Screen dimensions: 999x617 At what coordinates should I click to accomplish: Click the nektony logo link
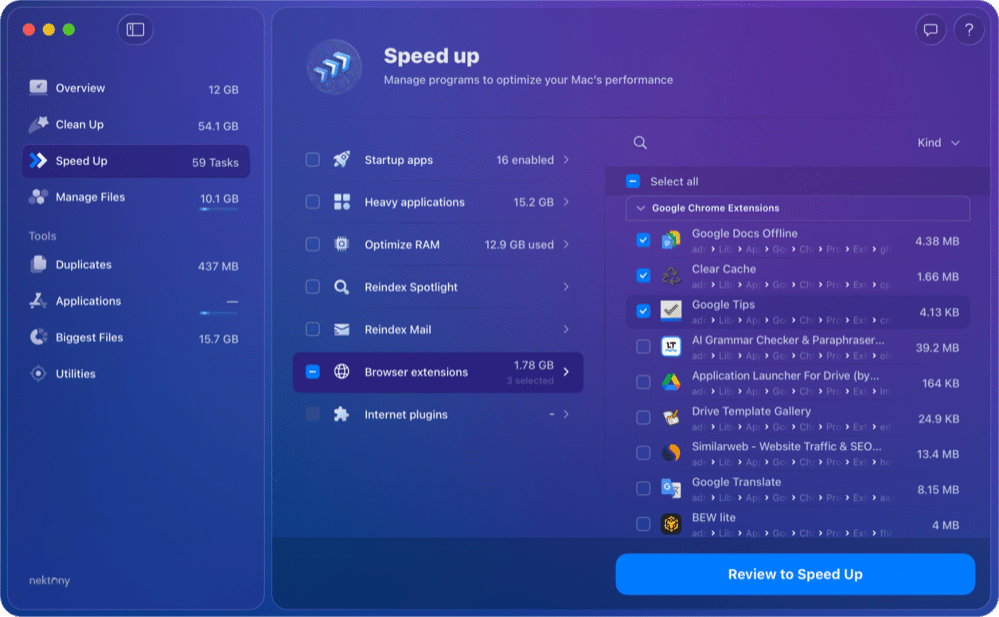[x=50, y=581]
